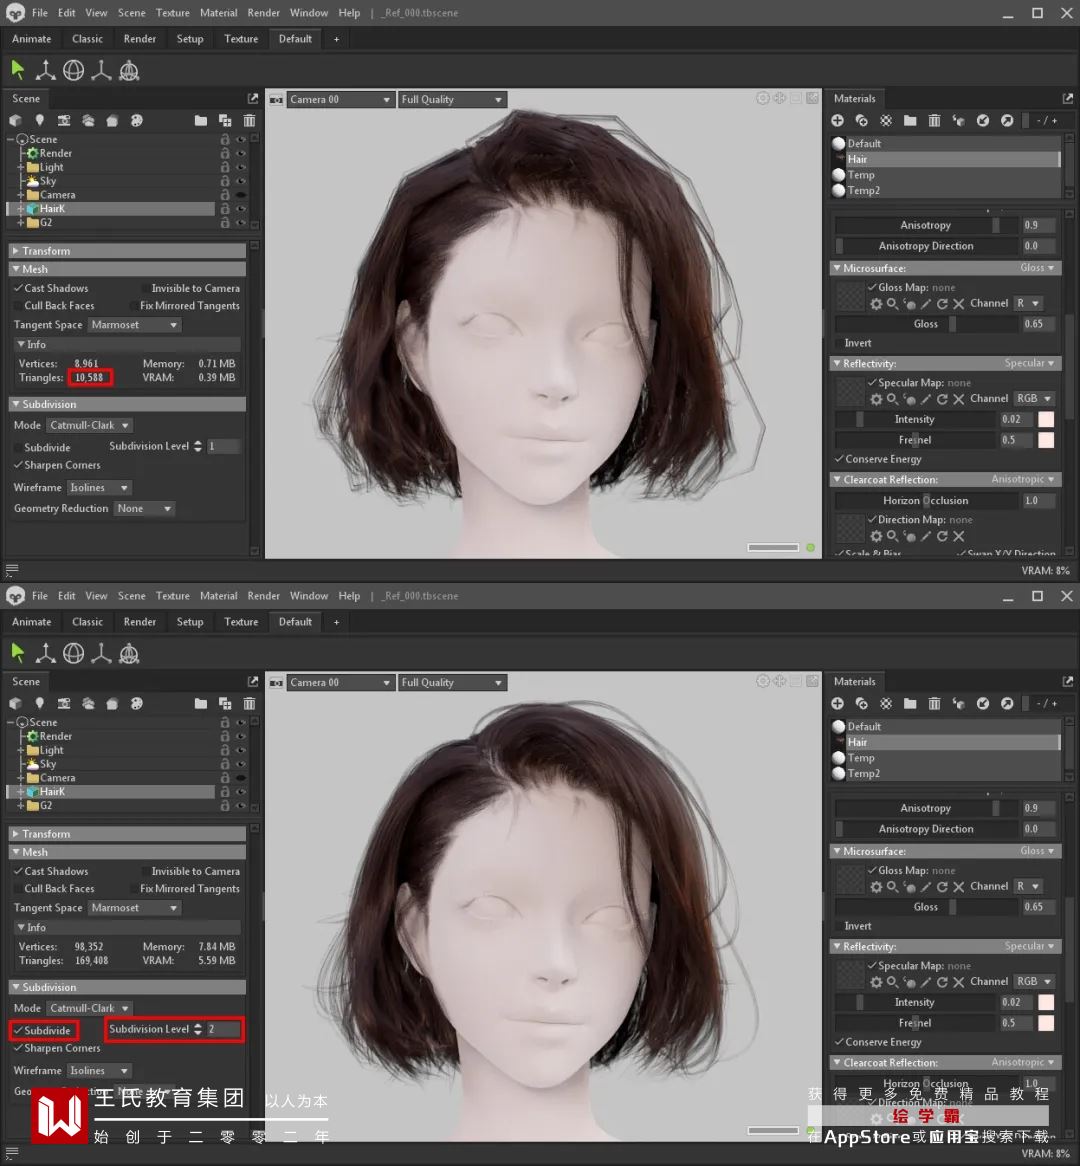Click the Materials folder icon in upper window
Screen dimensions: 1080x1166
click(x=910, y=120)
